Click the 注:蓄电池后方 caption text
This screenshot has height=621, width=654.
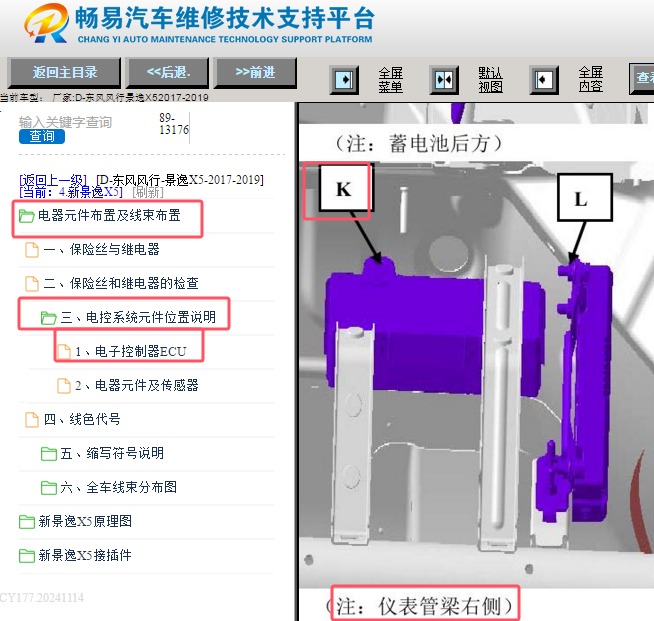coord(418,144)
